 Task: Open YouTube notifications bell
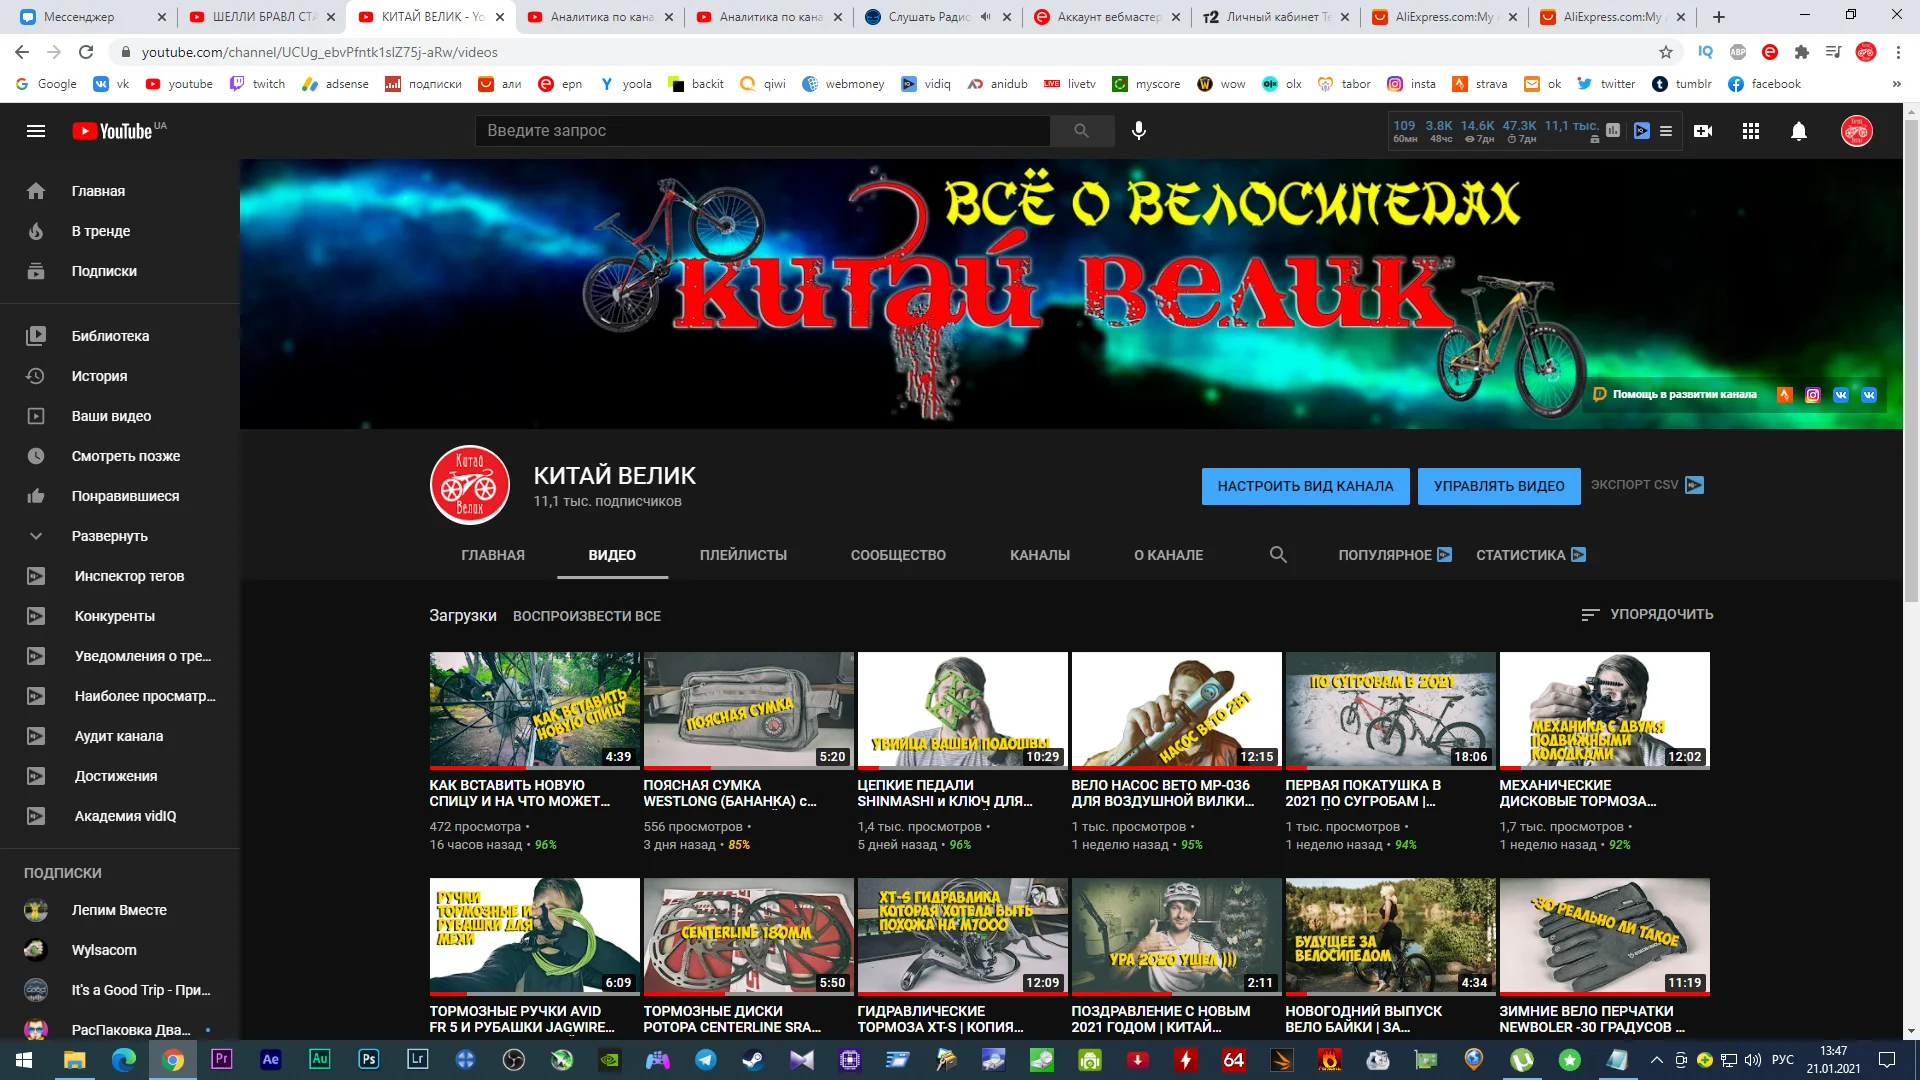click(x=1798, y=131)
